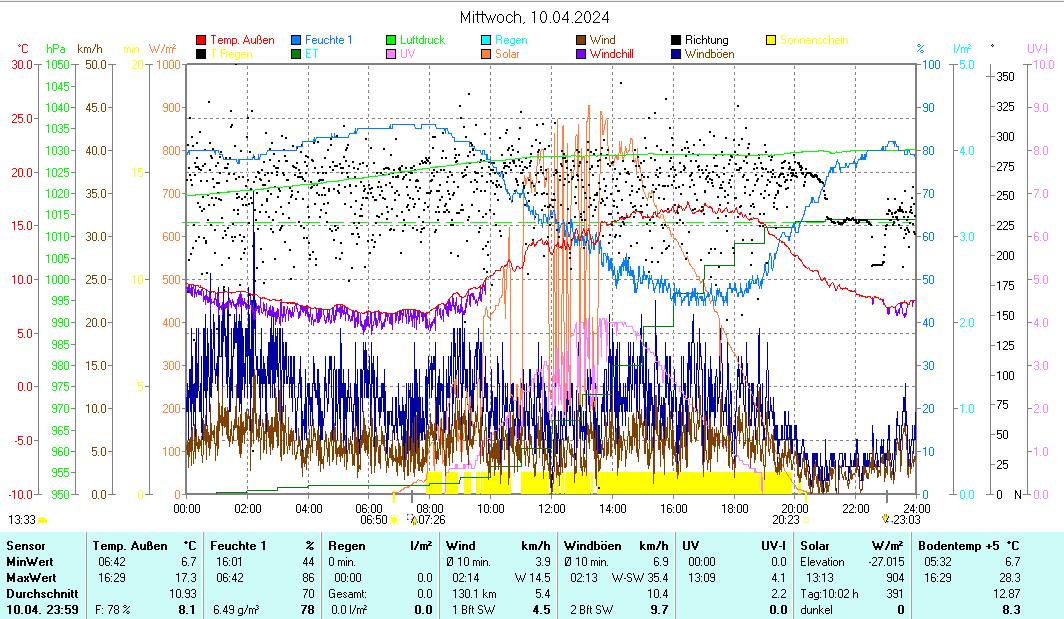Click the '2 Bft SW' gust reading
Viewport: 1064px width, 619px height.
[592, 609]
